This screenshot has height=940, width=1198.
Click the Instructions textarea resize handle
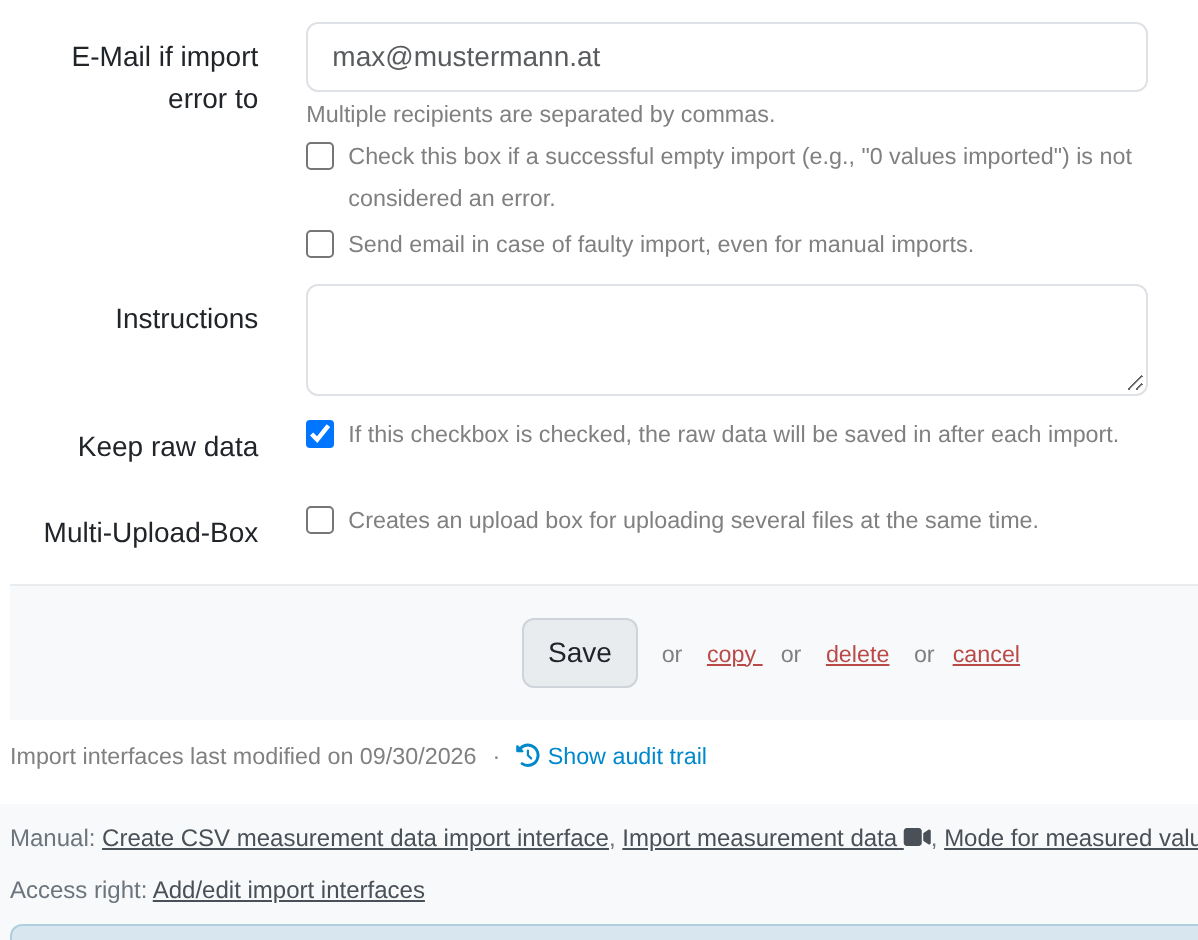coord(1135,383)
